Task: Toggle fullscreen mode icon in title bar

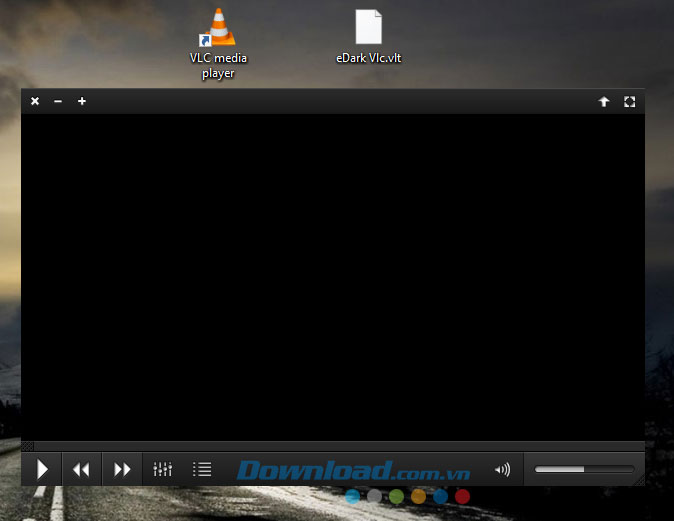Action: (629, 101)
